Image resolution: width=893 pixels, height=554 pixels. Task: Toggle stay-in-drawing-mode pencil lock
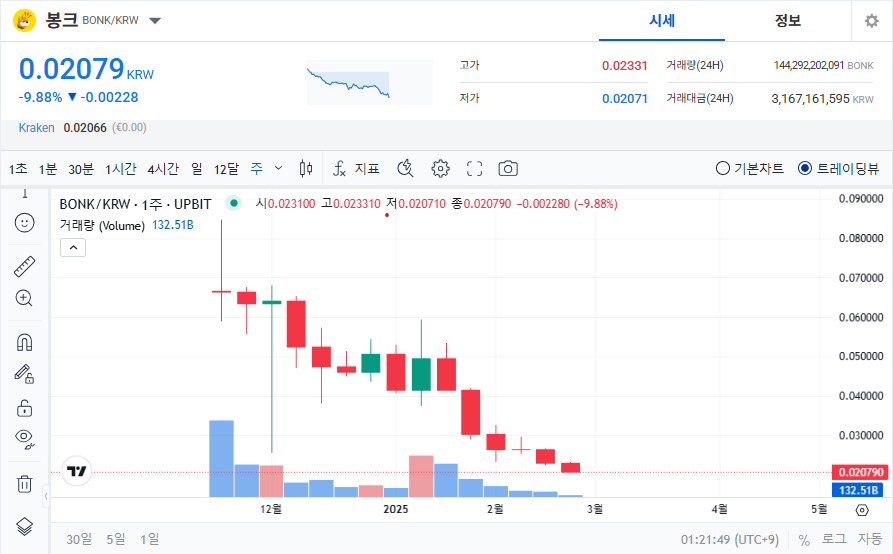click(x=24, y=374)
